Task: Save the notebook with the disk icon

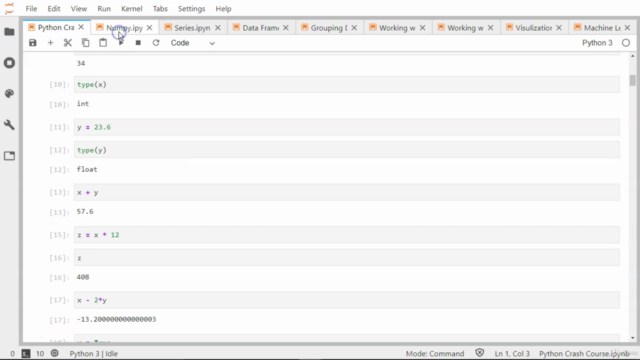Action: coord(33,43)
